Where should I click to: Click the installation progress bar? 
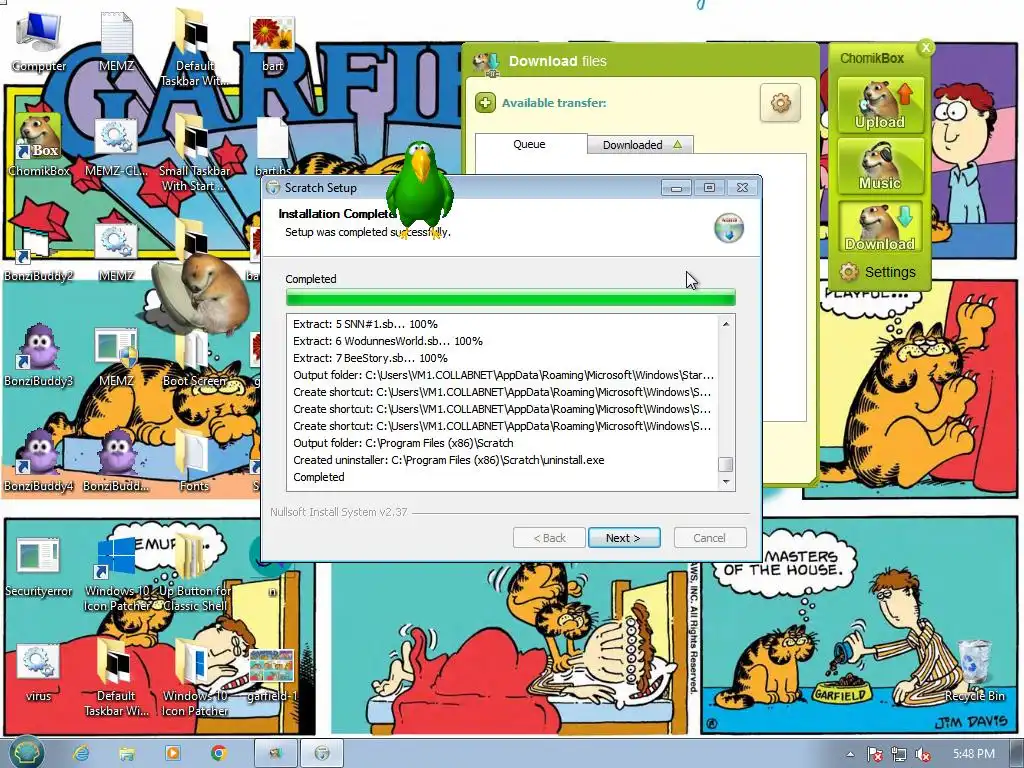click(x=511, y=298)
